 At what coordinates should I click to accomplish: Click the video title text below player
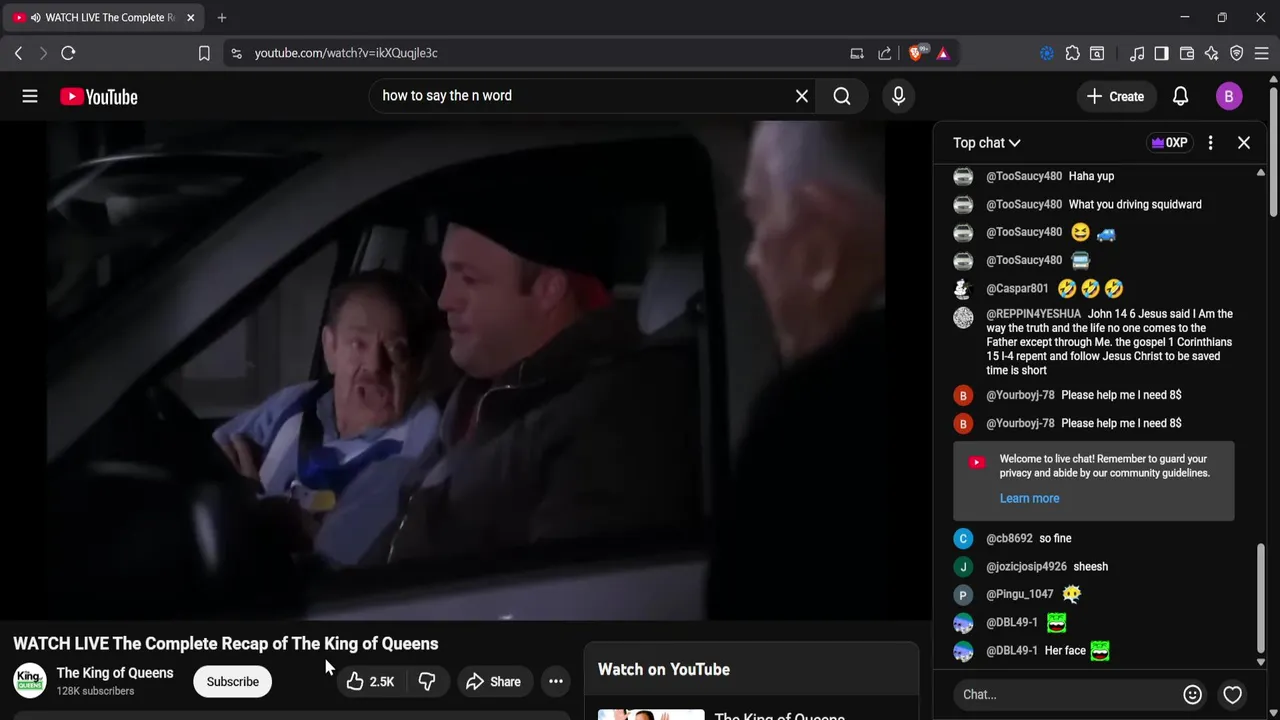[x=226, y=644]
